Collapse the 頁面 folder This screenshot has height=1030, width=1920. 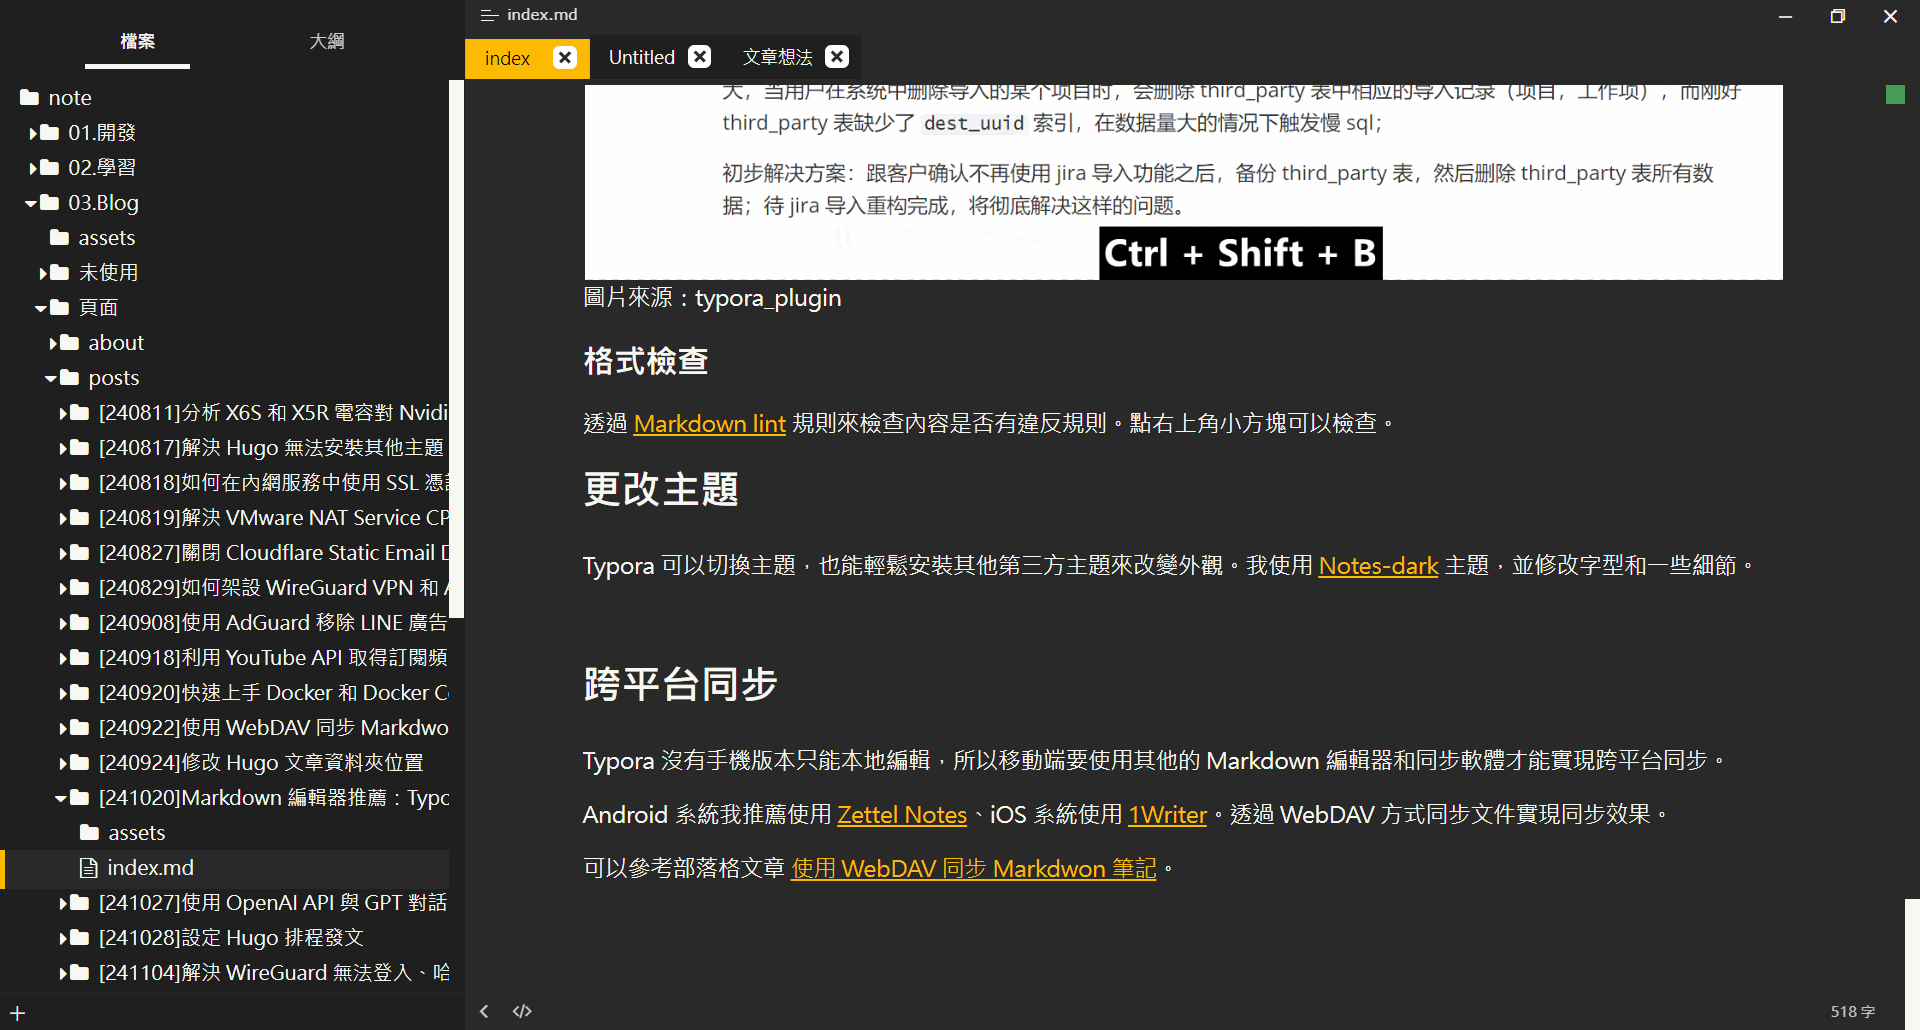(41, 308)
